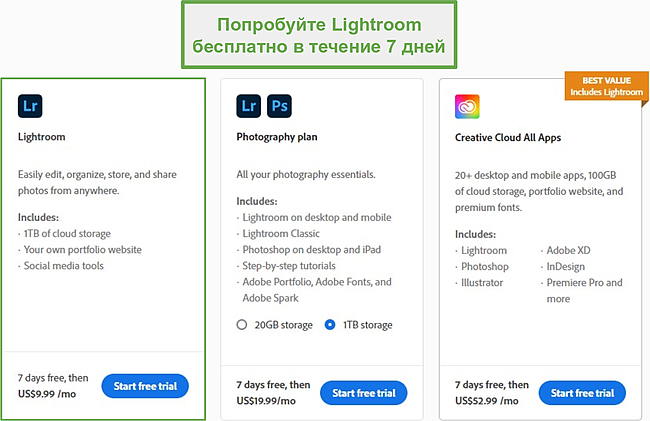Click the Adobe XD list item
The image size is (650, 421).
pos(568,250)
